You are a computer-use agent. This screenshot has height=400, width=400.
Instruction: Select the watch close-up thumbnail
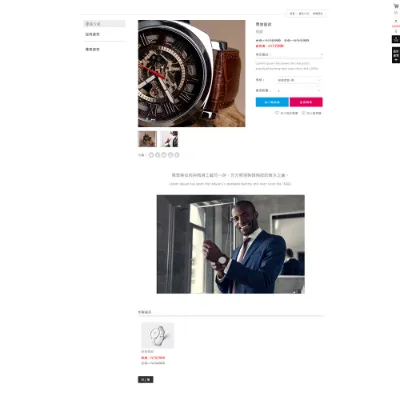pos(147,139)
